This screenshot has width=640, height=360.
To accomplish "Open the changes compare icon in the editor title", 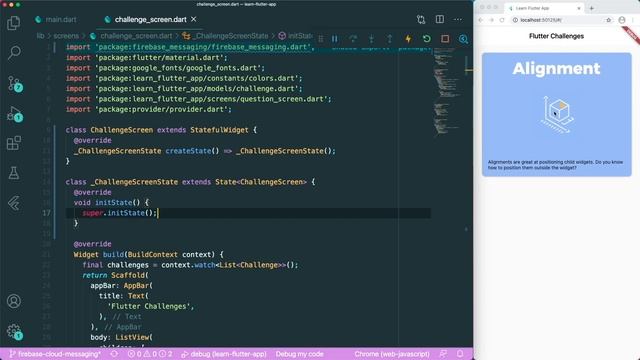I will pos(421,19).
